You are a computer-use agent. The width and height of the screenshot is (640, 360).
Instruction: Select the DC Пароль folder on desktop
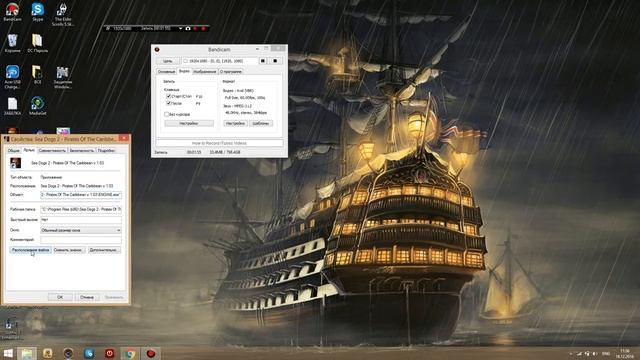(38, 43)
